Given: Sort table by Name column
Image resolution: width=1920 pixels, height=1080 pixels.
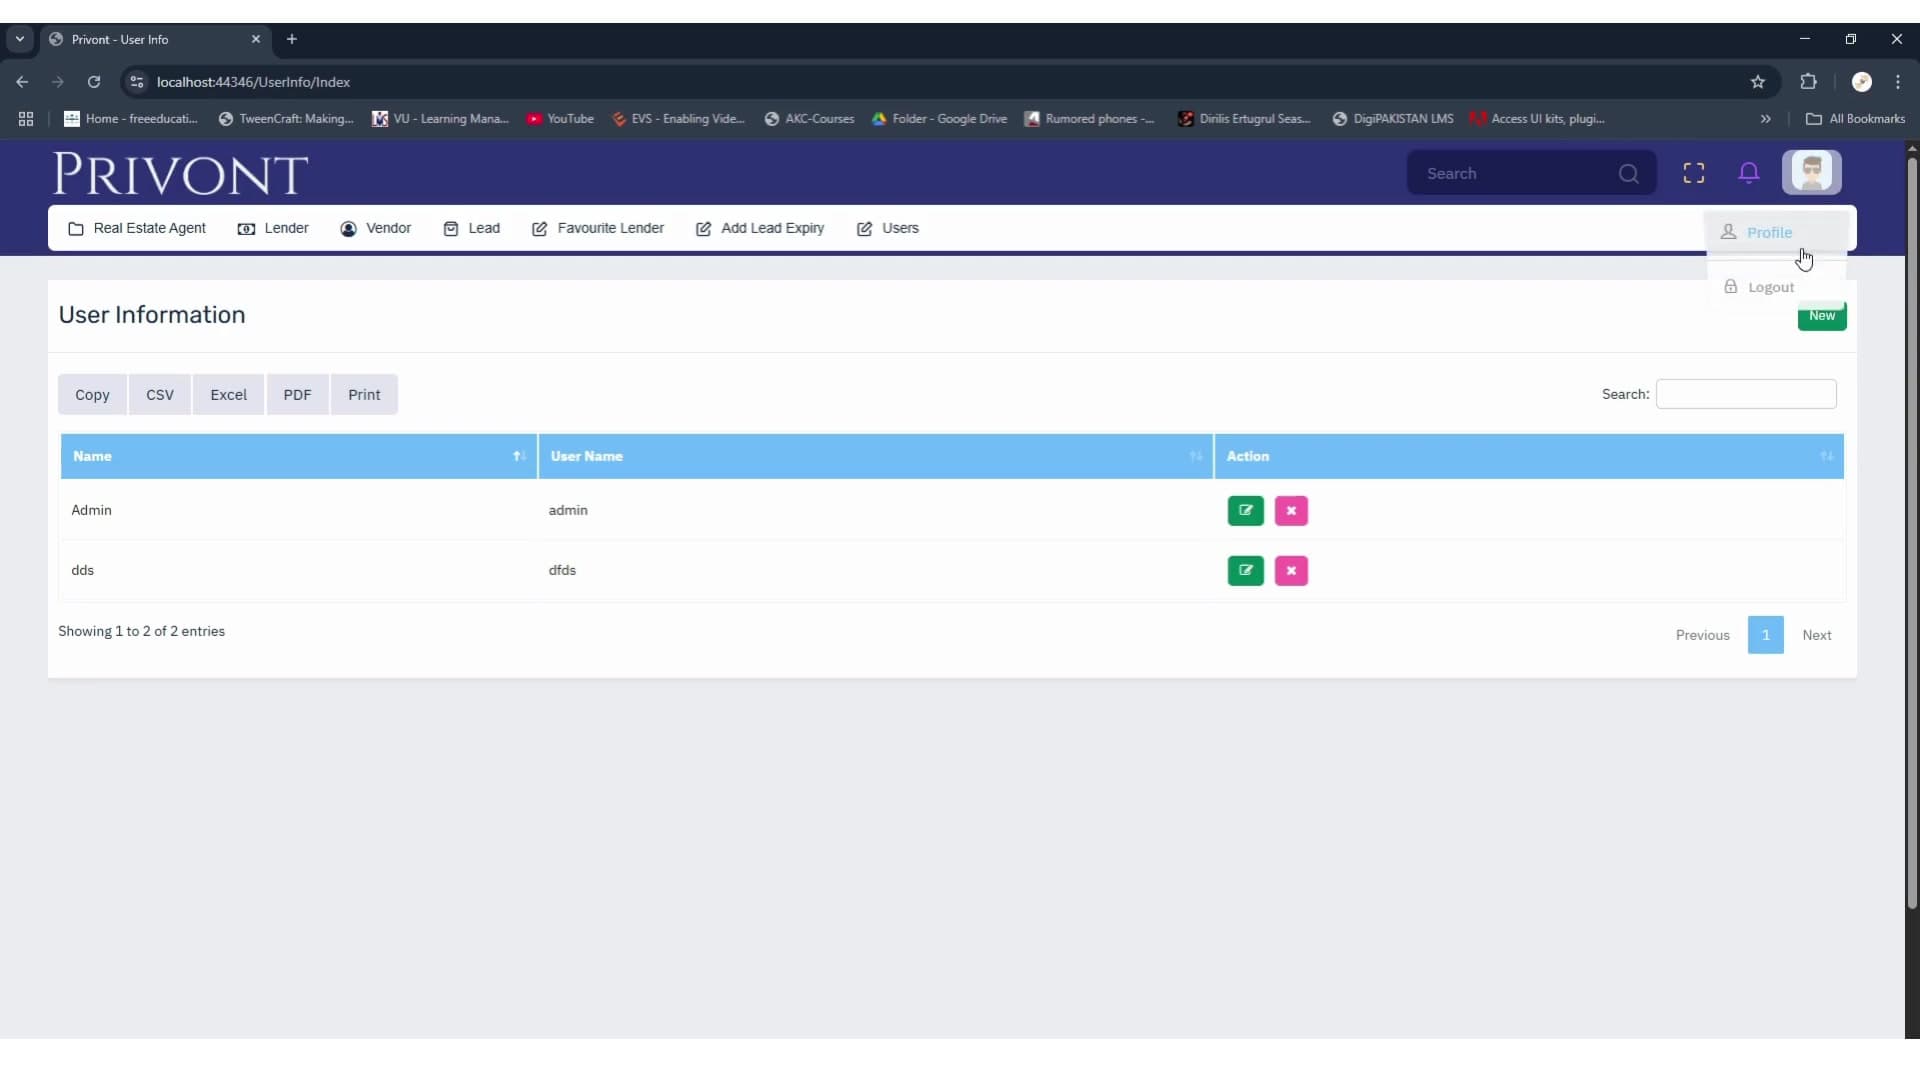Looking at the screenshot, I should pyautogui.click(x=298, y=456).
